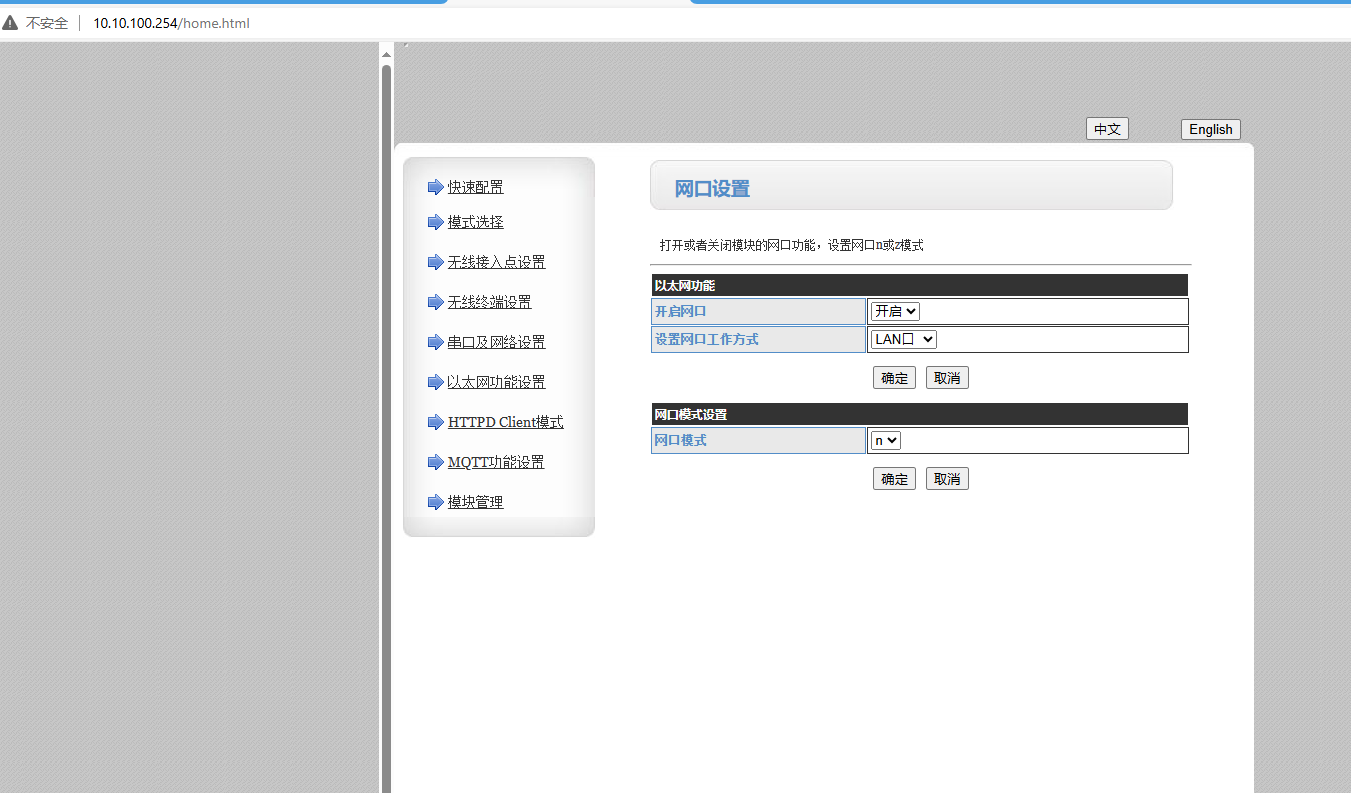The image size is (1351, 793).
Task: Click the arrow icon beside MQTT功能设置
Action: coord(435,462)
